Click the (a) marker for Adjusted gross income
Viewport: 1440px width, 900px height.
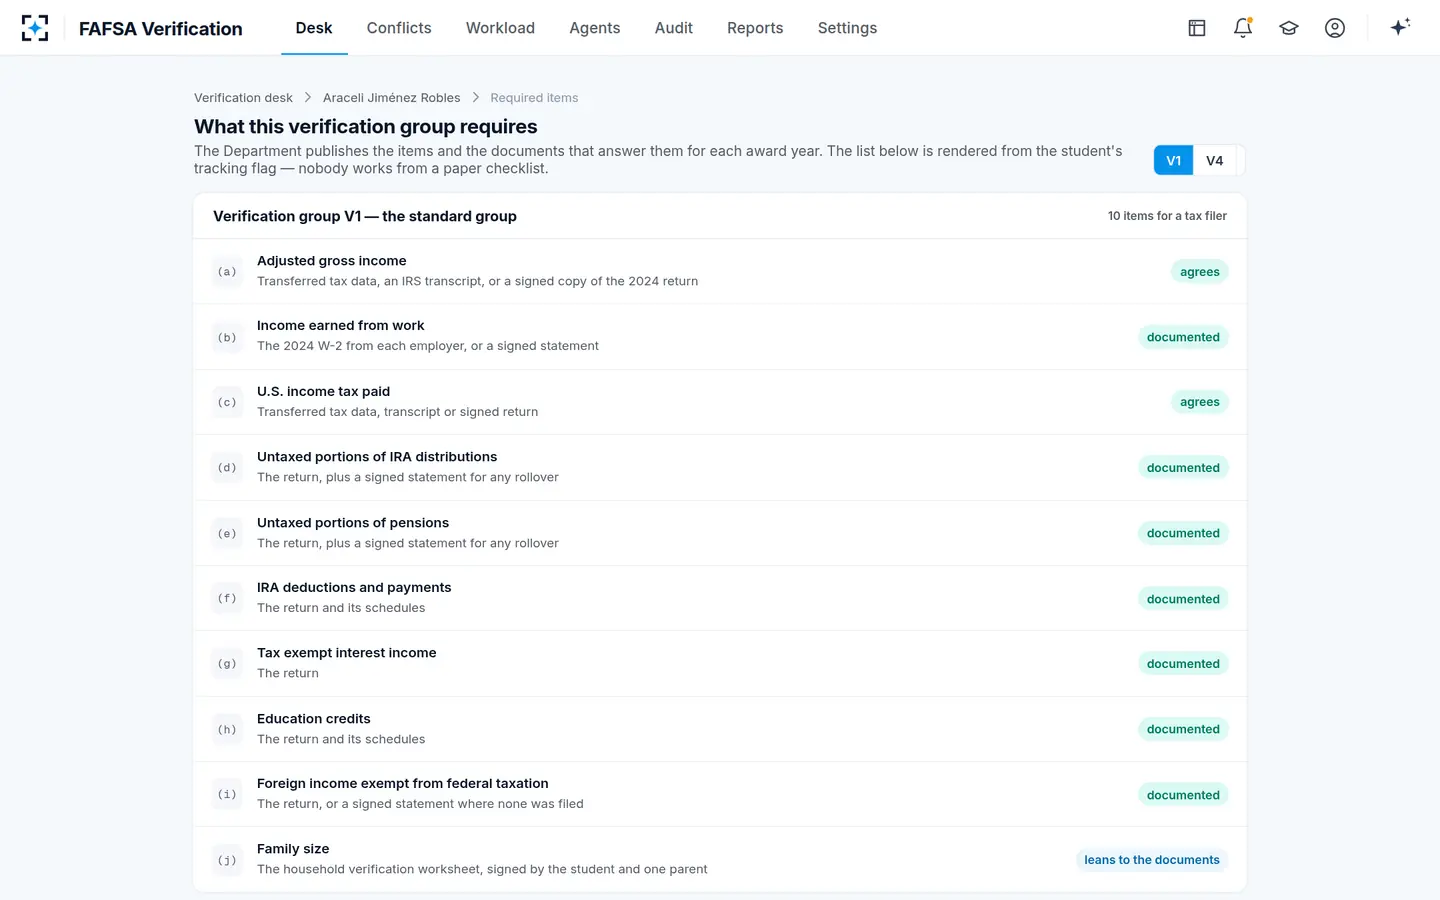point(228,272)
